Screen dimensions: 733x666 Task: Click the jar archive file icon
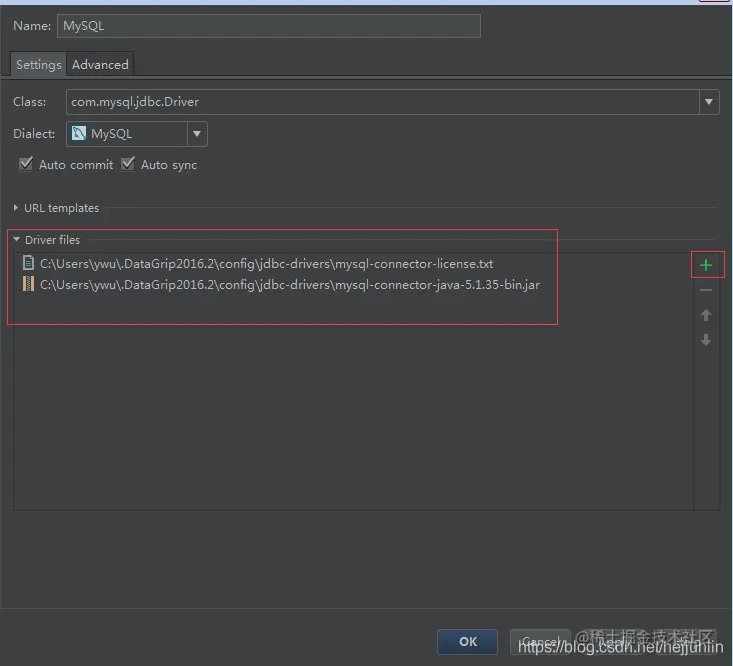(28, 284)
